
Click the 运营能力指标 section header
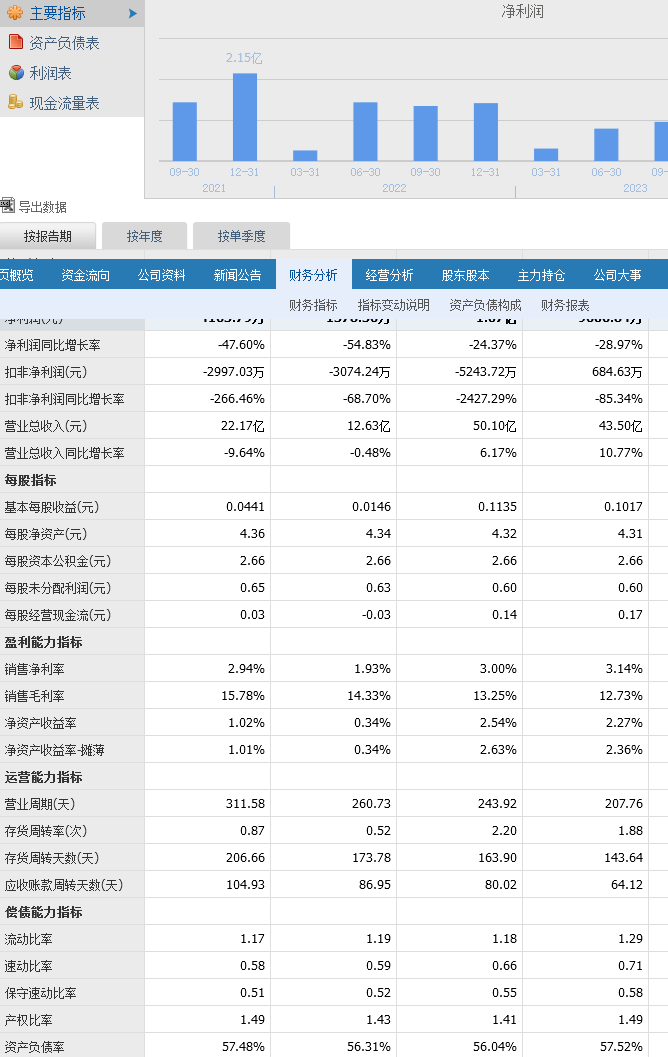(43, 777)
